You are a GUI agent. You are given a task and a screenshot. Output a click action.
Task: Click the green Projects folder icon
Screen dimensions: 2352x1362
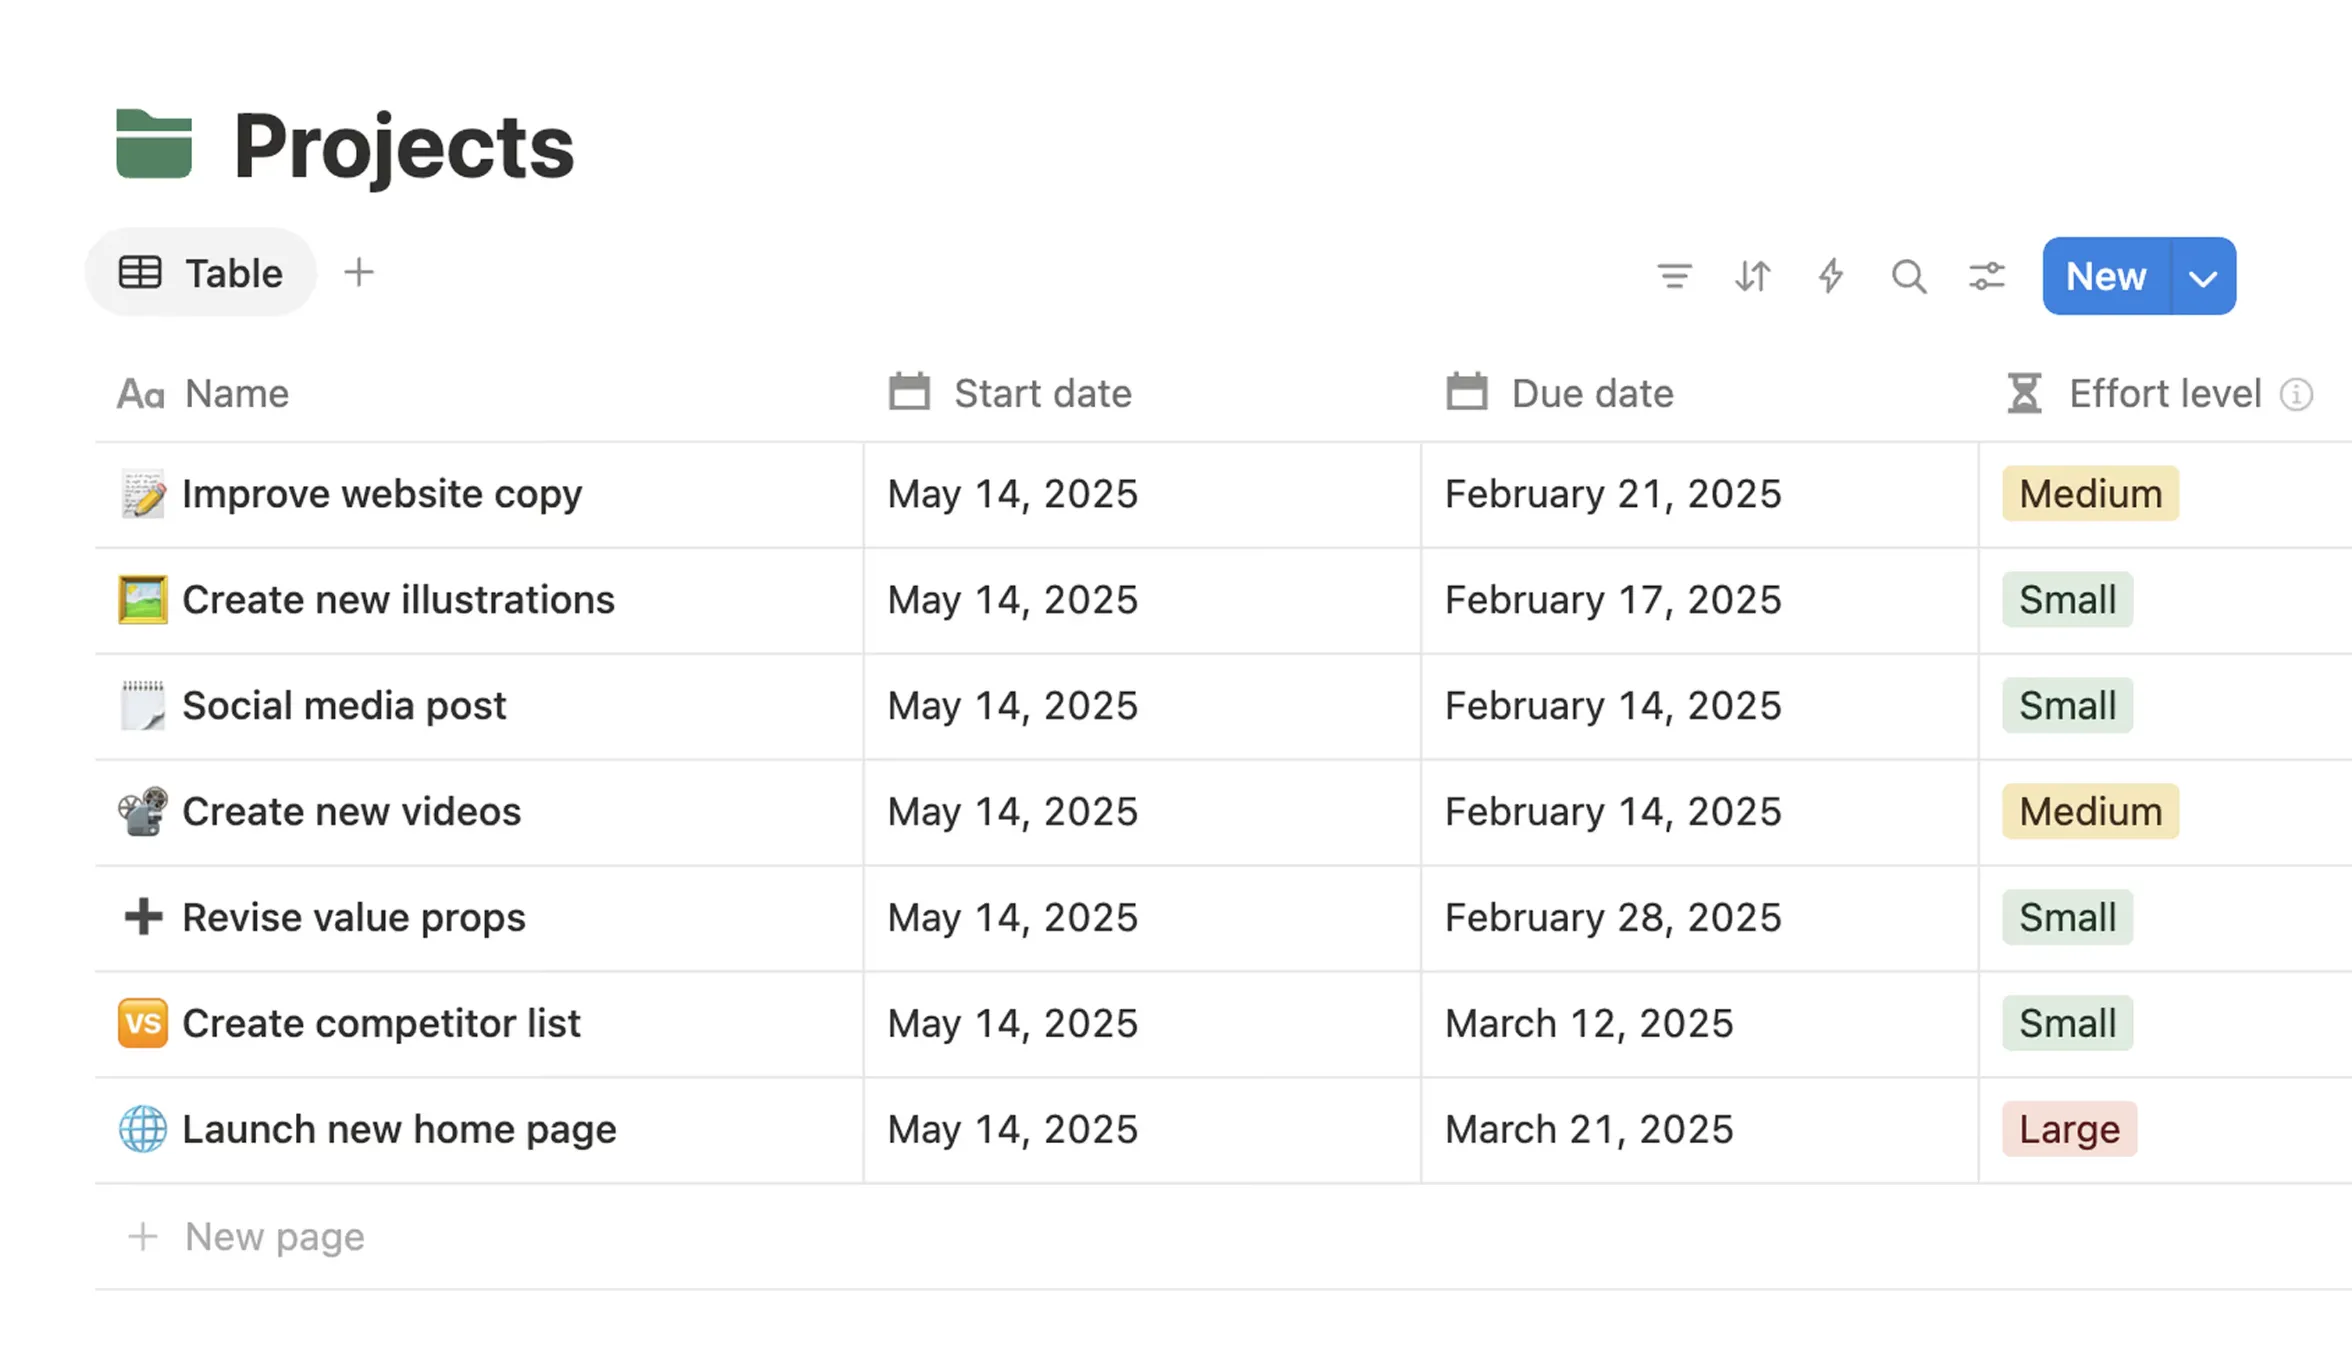[x=154, y=145]
